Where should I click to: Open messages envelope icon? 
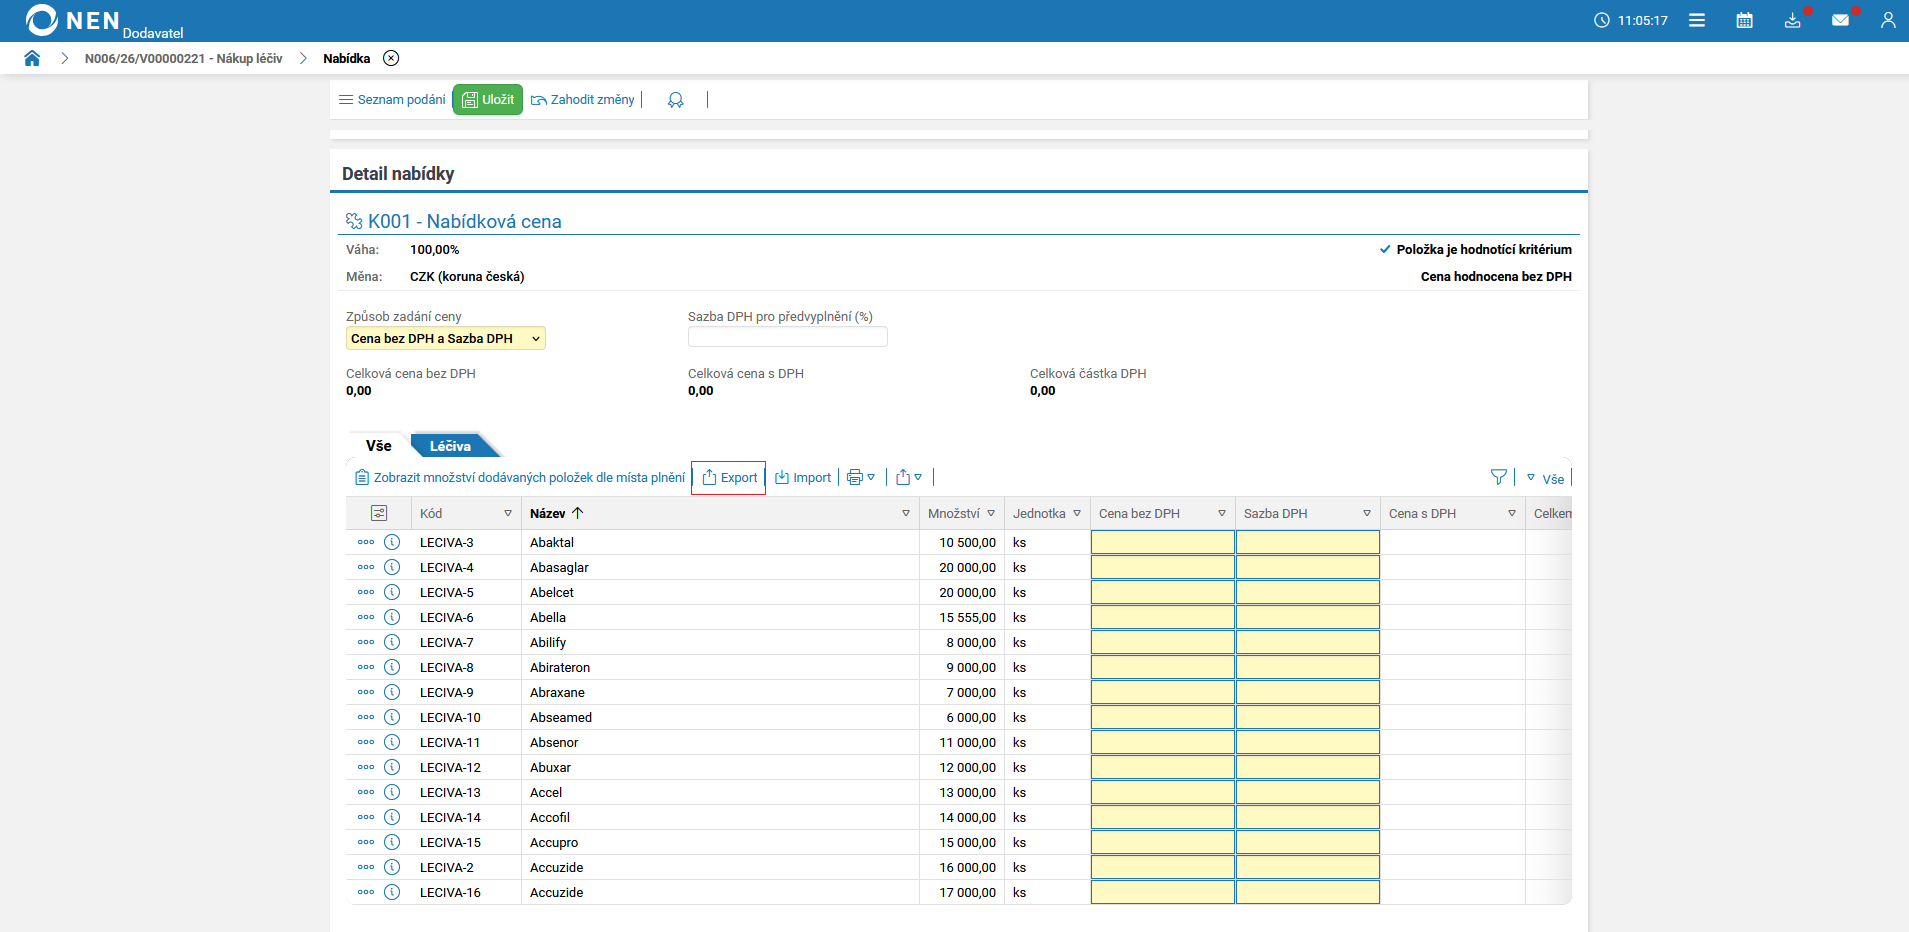[1840, 20]
